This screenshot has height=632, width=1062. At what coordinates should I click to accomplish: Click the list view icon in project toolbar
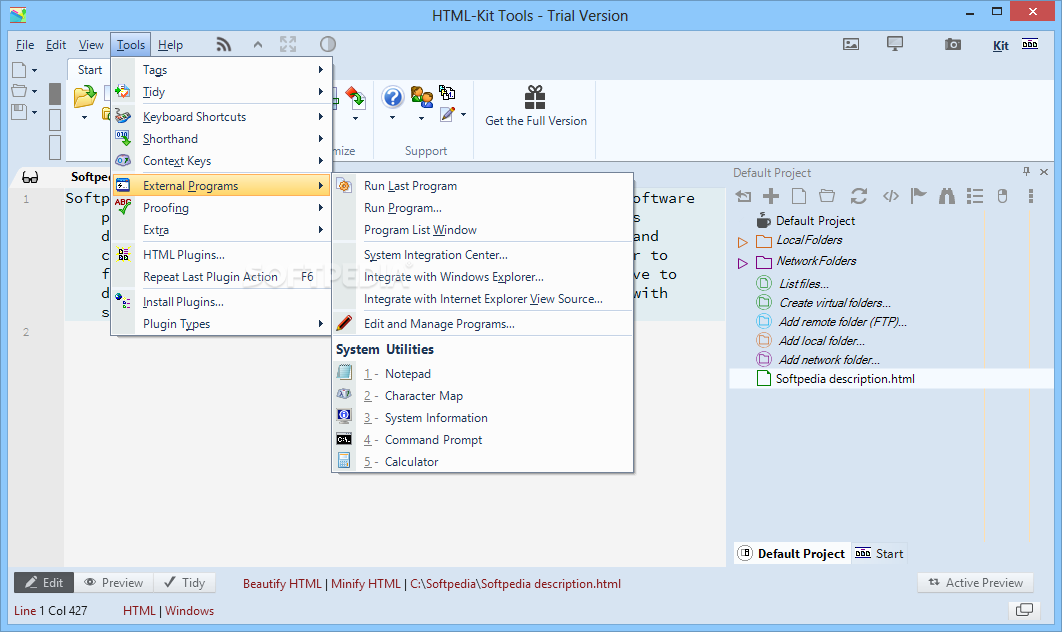pos(975,196)
